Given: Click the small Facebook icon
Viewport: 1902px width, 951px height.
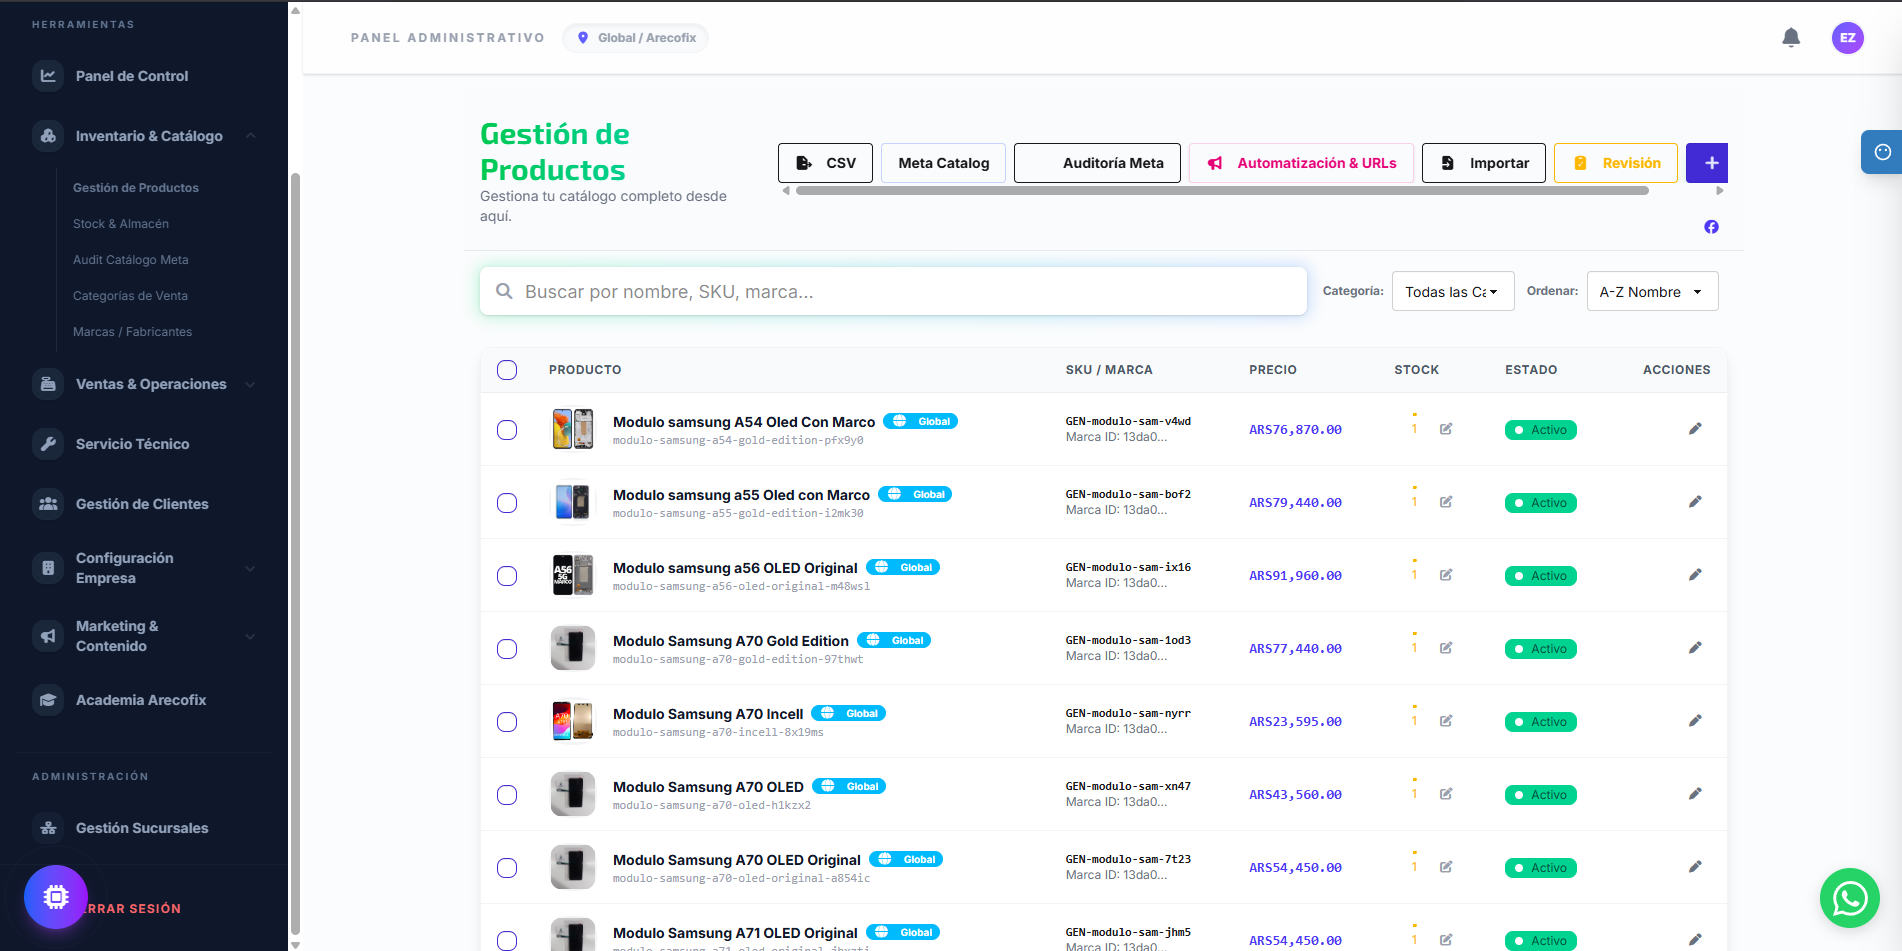Looking at the screenshot, I should pos(1711,227).
